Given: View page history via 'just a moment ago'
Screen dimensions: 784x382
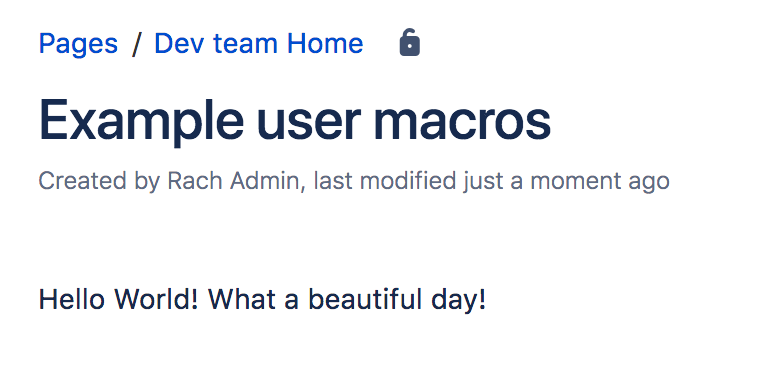Looking at the screenshot, I should tap(566, 182).
